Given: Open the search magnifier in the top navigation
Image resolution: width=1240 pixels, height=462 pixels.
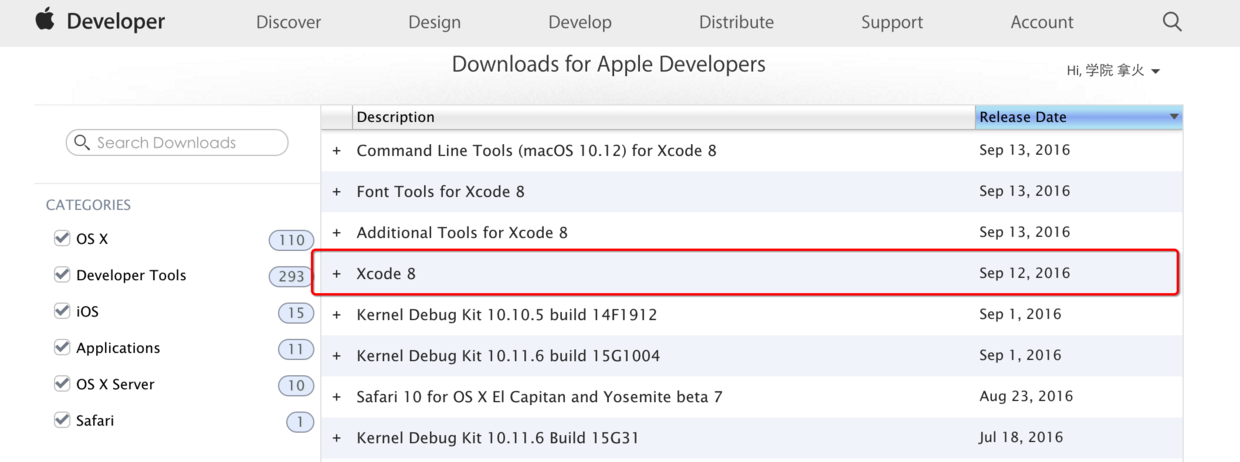Looking at the screenshot, I should (1172, 22).
